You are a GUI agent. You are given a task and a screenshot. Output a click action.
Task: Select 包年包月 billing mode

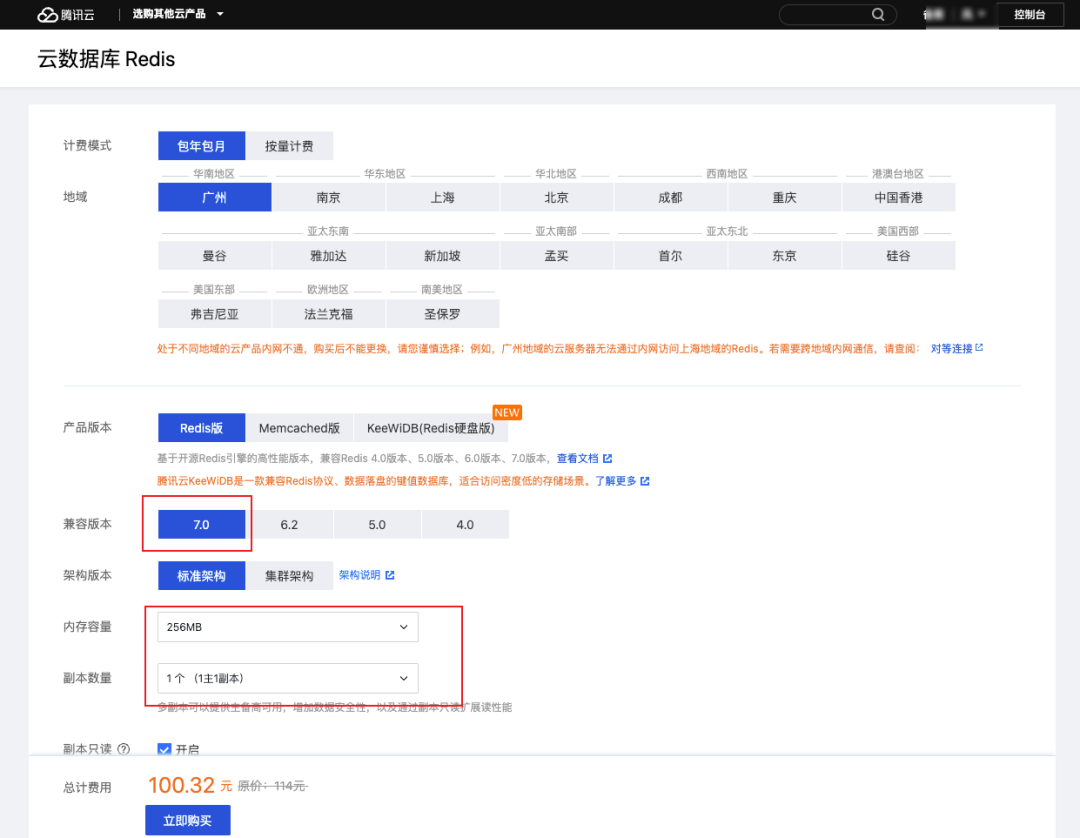(201, 146)
